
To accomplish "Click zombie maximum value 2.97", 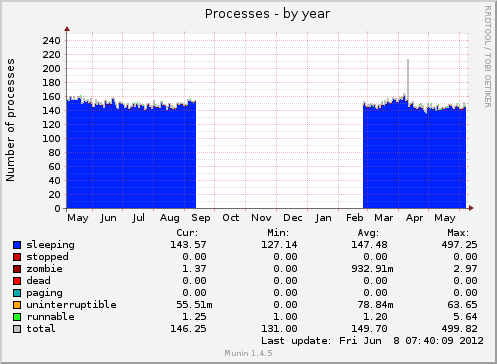I will pos(465,269).
